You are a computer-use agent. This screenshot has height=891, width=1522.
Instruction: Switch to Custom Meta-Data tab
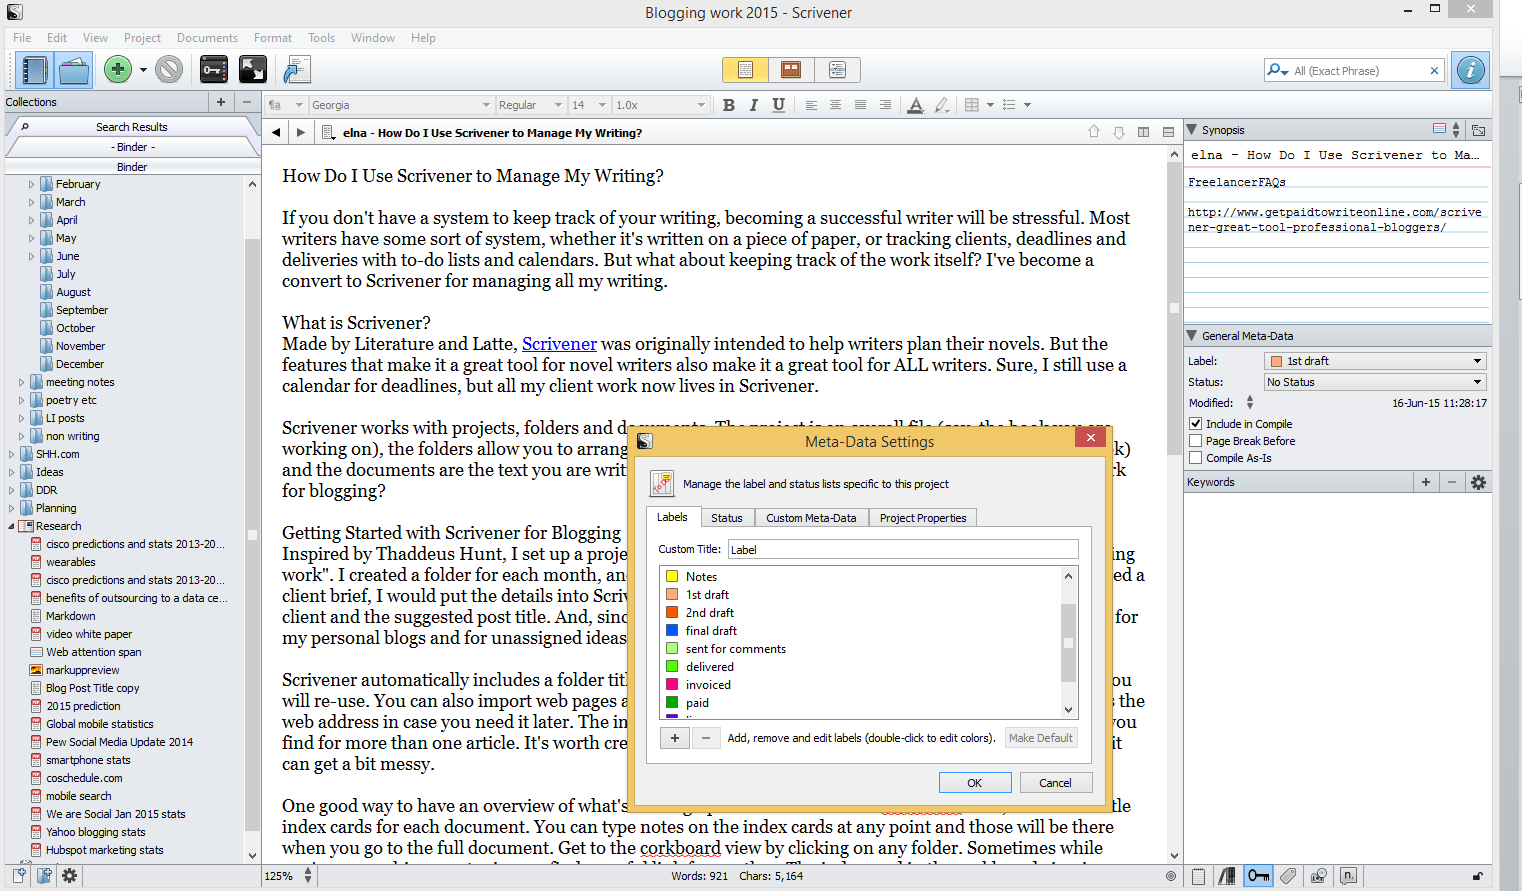click(x=811, y=518)
